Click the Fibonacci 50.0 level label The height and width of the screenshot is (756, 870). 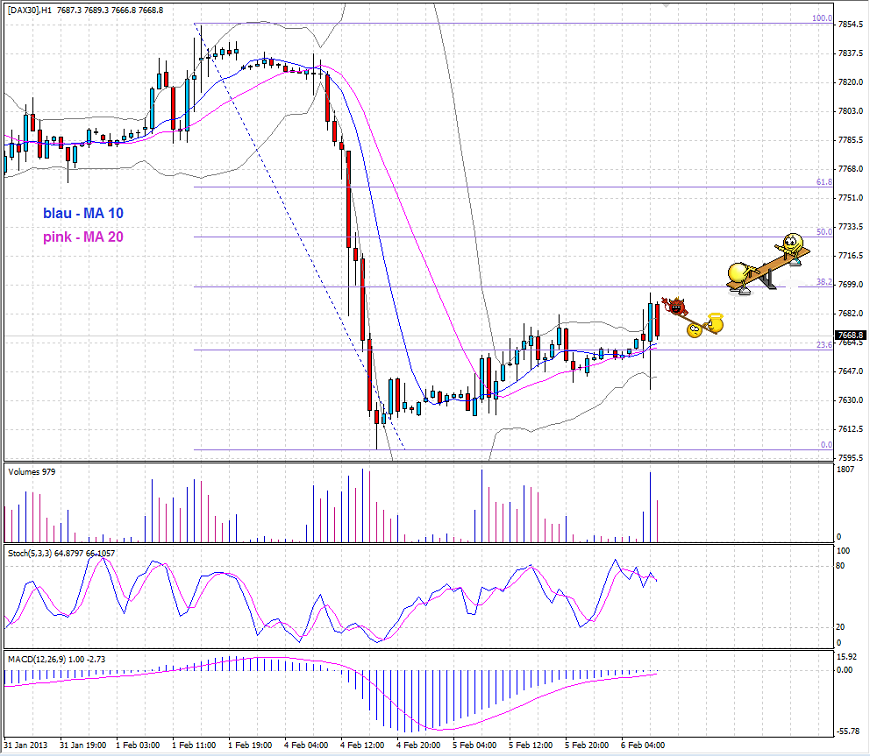tap(824, 232)
